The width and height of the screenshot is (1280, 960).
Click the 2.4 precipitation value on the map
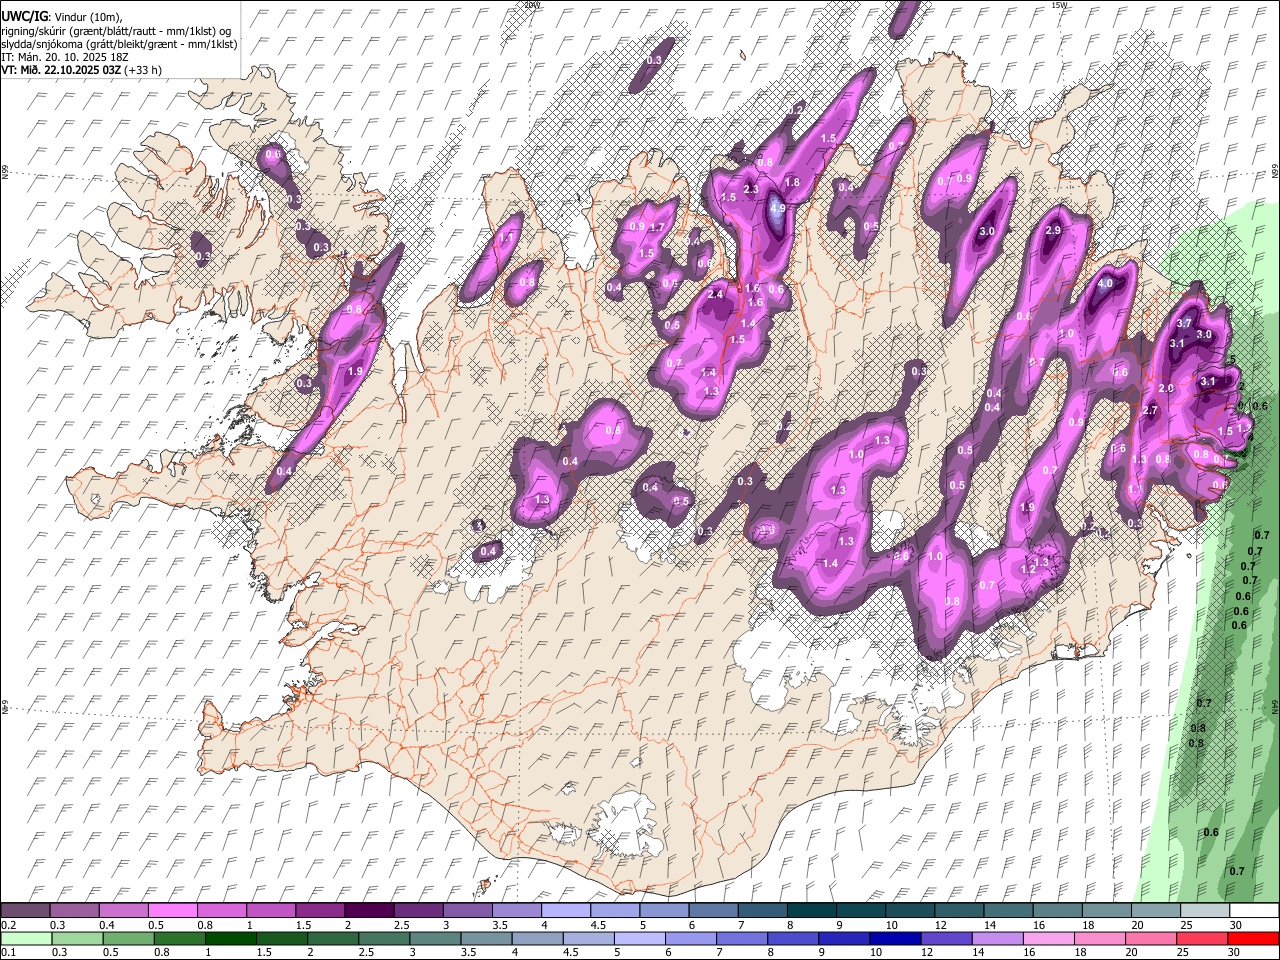pyautogui.click(x=715, y=295)
